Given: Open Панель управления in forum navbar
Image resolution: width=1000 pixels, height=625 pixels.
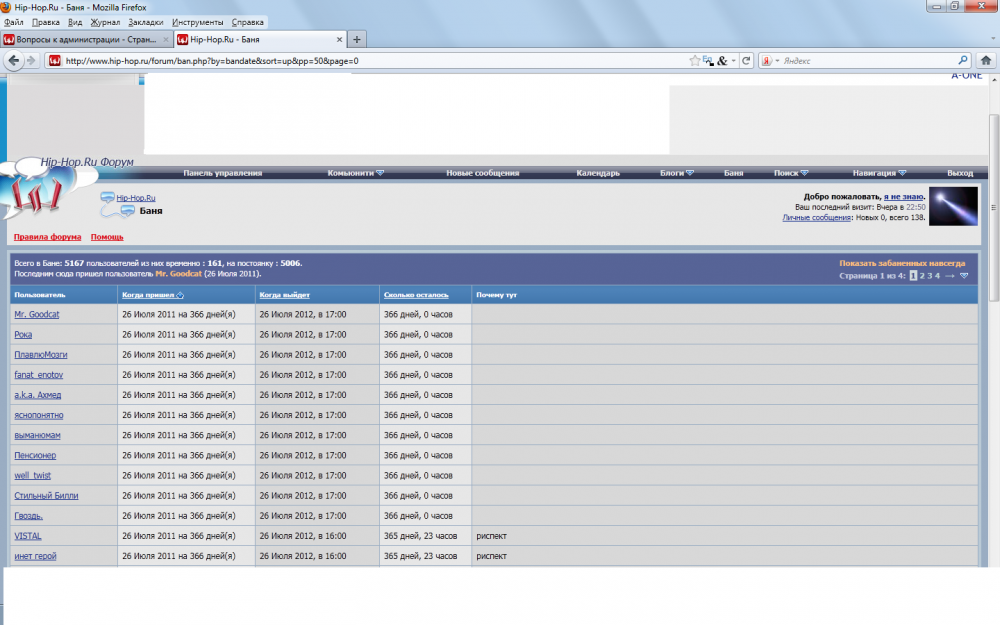Looking at the screenshot, I should 223,173.
